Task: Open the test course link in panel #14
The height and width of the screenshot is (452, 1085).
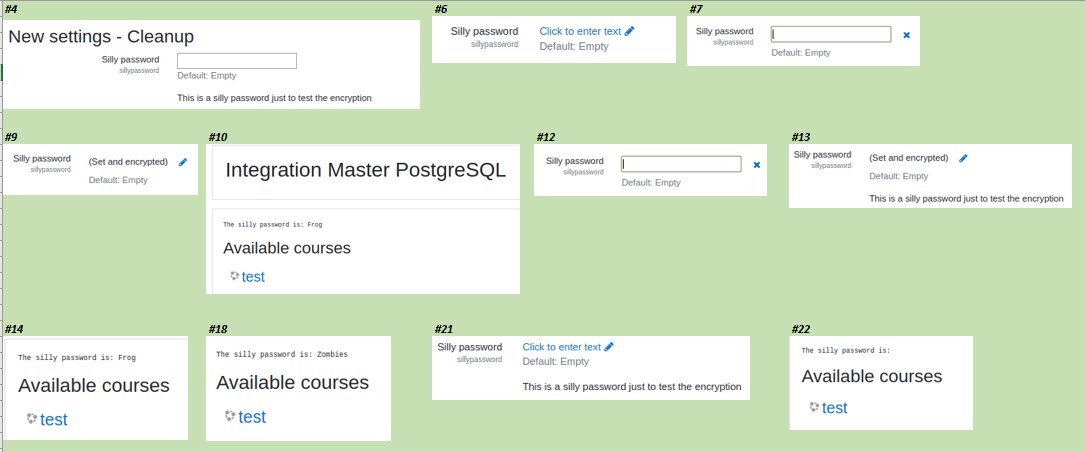Action: (54, 419)
